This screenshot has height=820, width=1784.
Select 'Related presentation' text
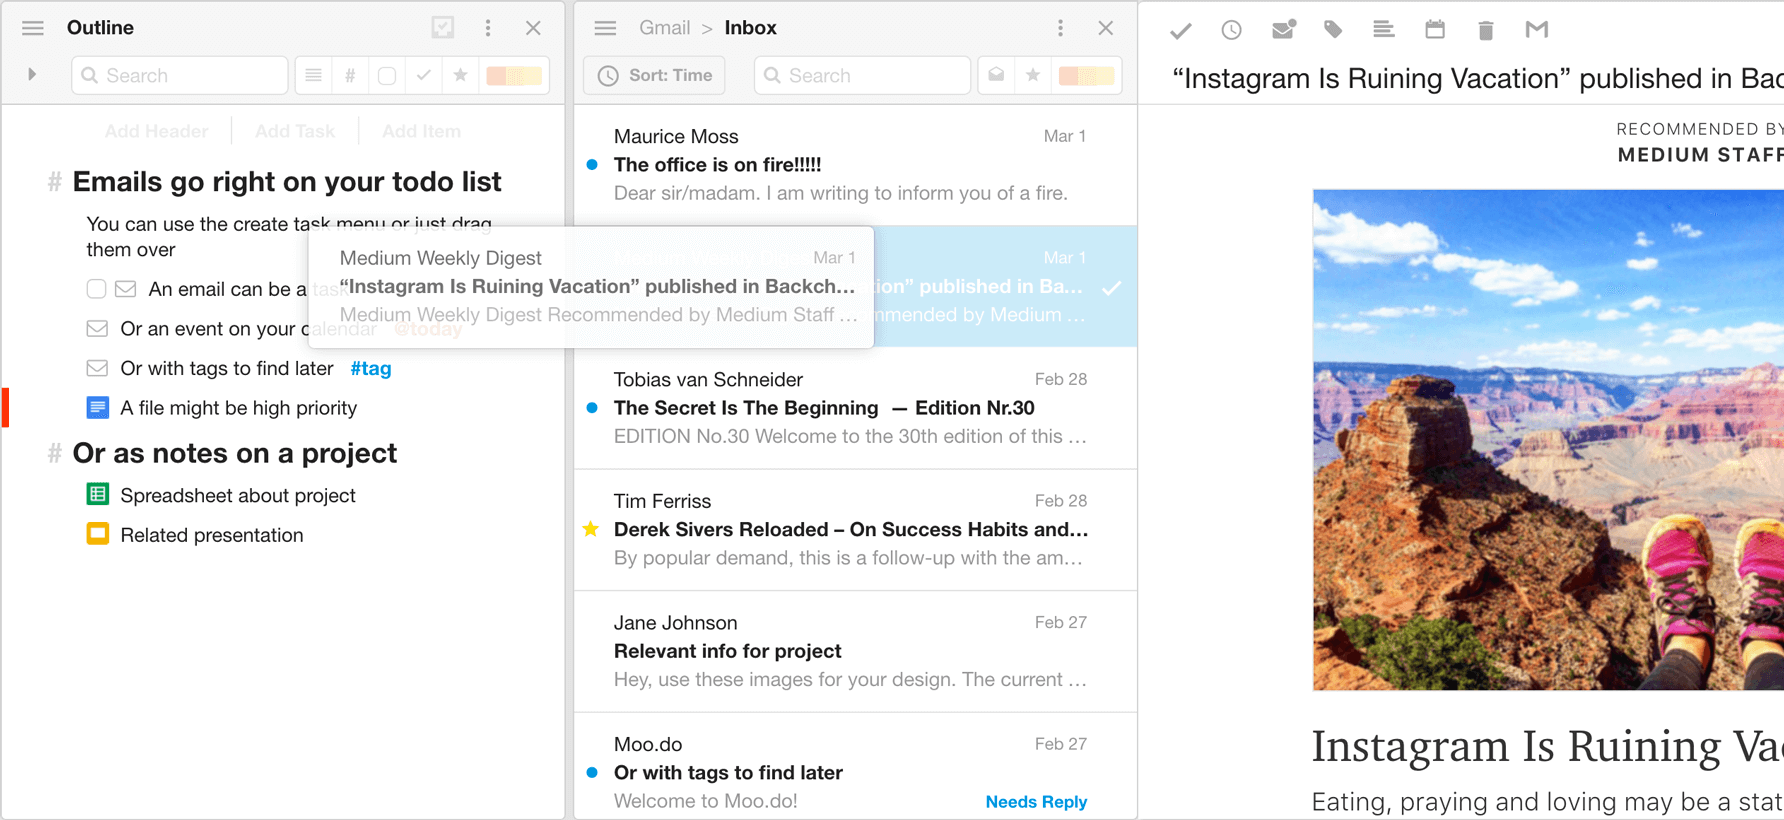212,535
